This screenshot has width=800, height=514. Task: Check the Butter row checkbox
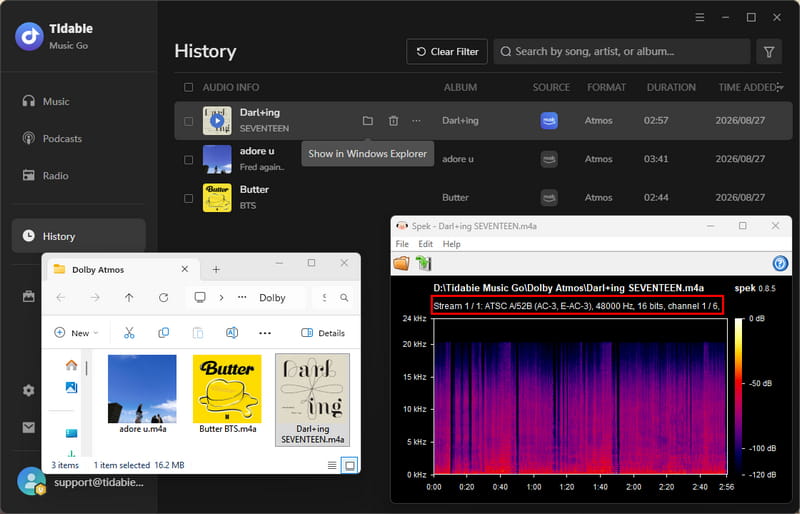point(188,198)
